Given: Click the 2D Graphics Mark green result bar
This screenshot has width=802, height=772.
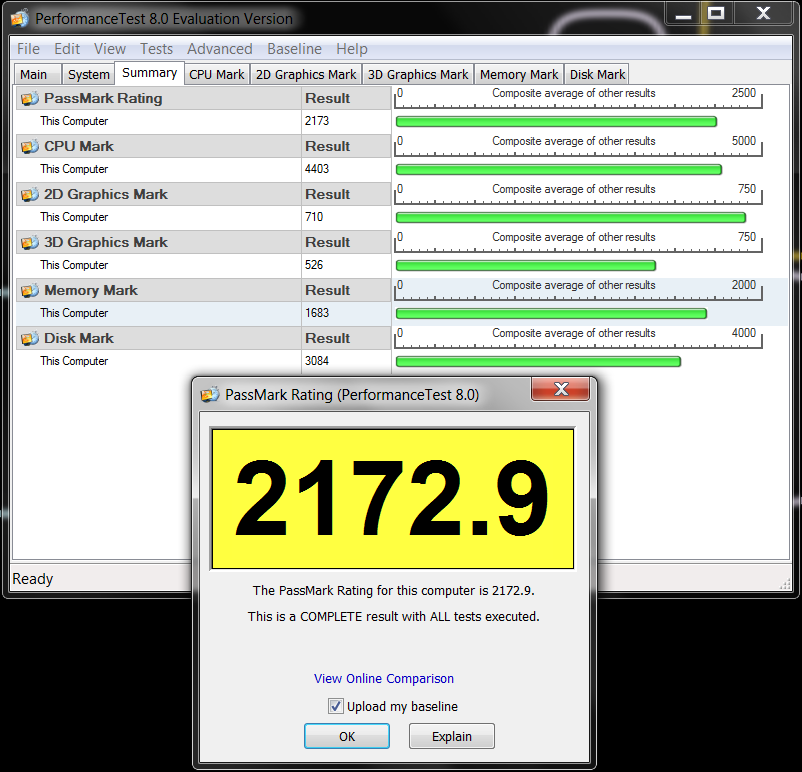Looking at the screenshot, I should [571, 218].
